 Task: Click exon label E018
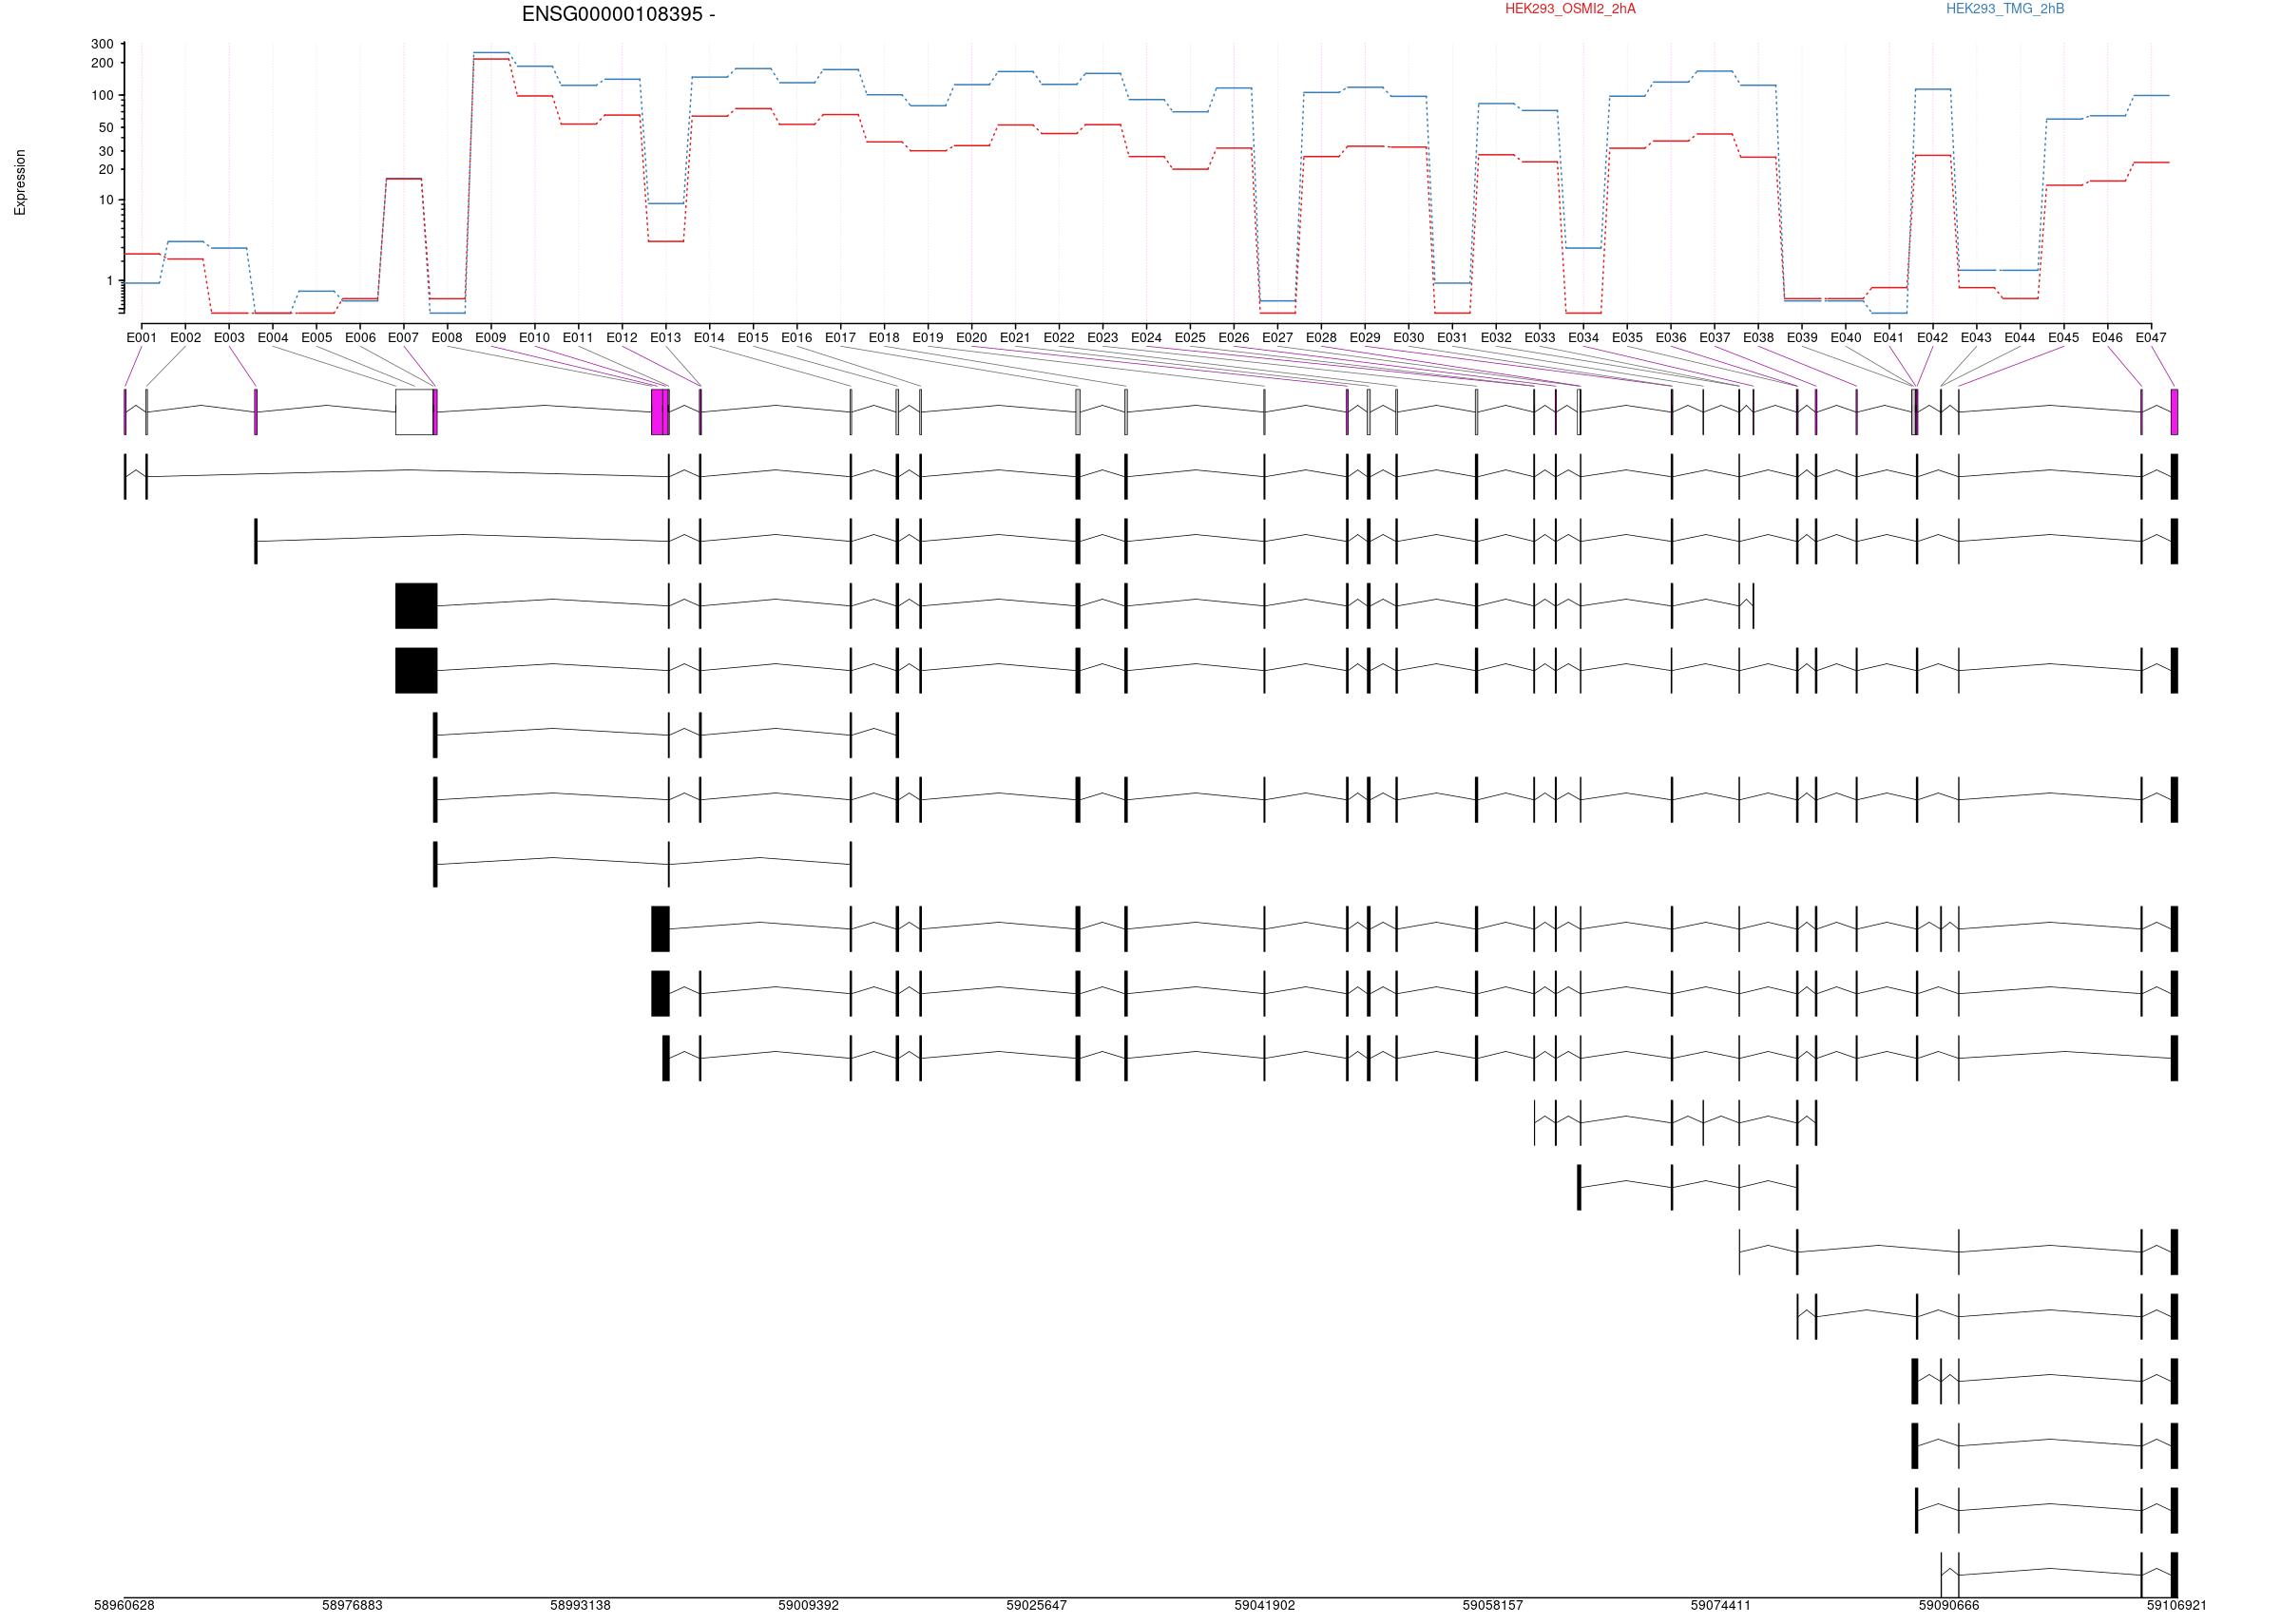(884, 338)
